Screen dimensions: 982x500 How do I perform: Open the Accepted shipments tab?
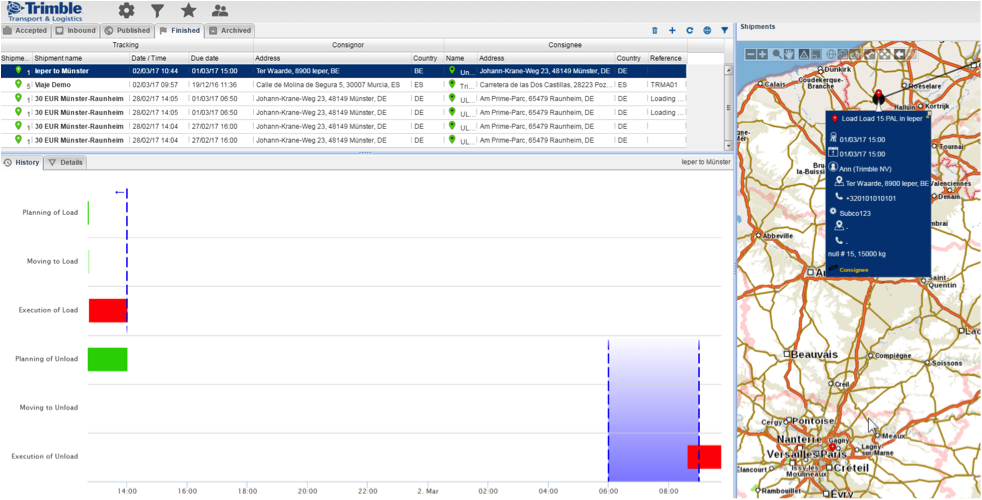tap(26, 31)
